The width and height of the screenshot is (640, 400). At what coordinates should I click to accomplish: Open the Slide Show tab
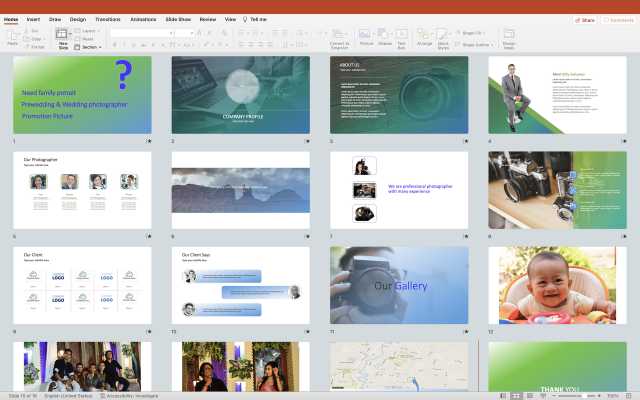pos(178,19)
